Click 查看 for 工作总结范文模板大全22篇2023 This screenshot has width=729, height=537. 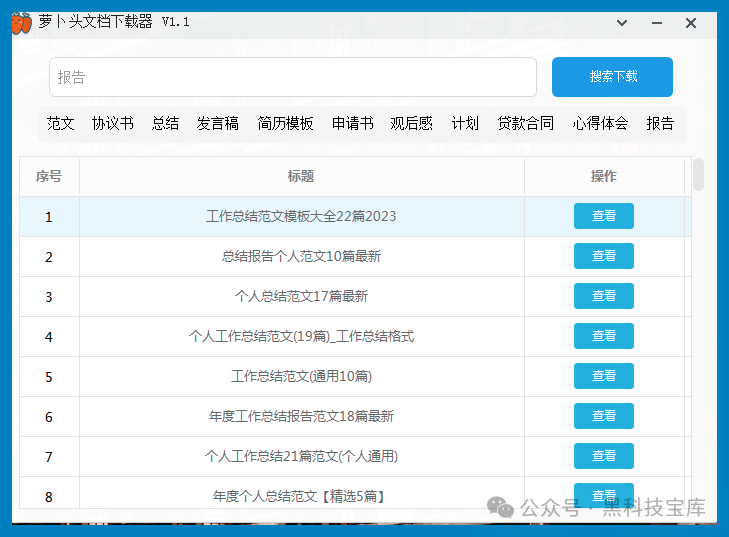603,216
